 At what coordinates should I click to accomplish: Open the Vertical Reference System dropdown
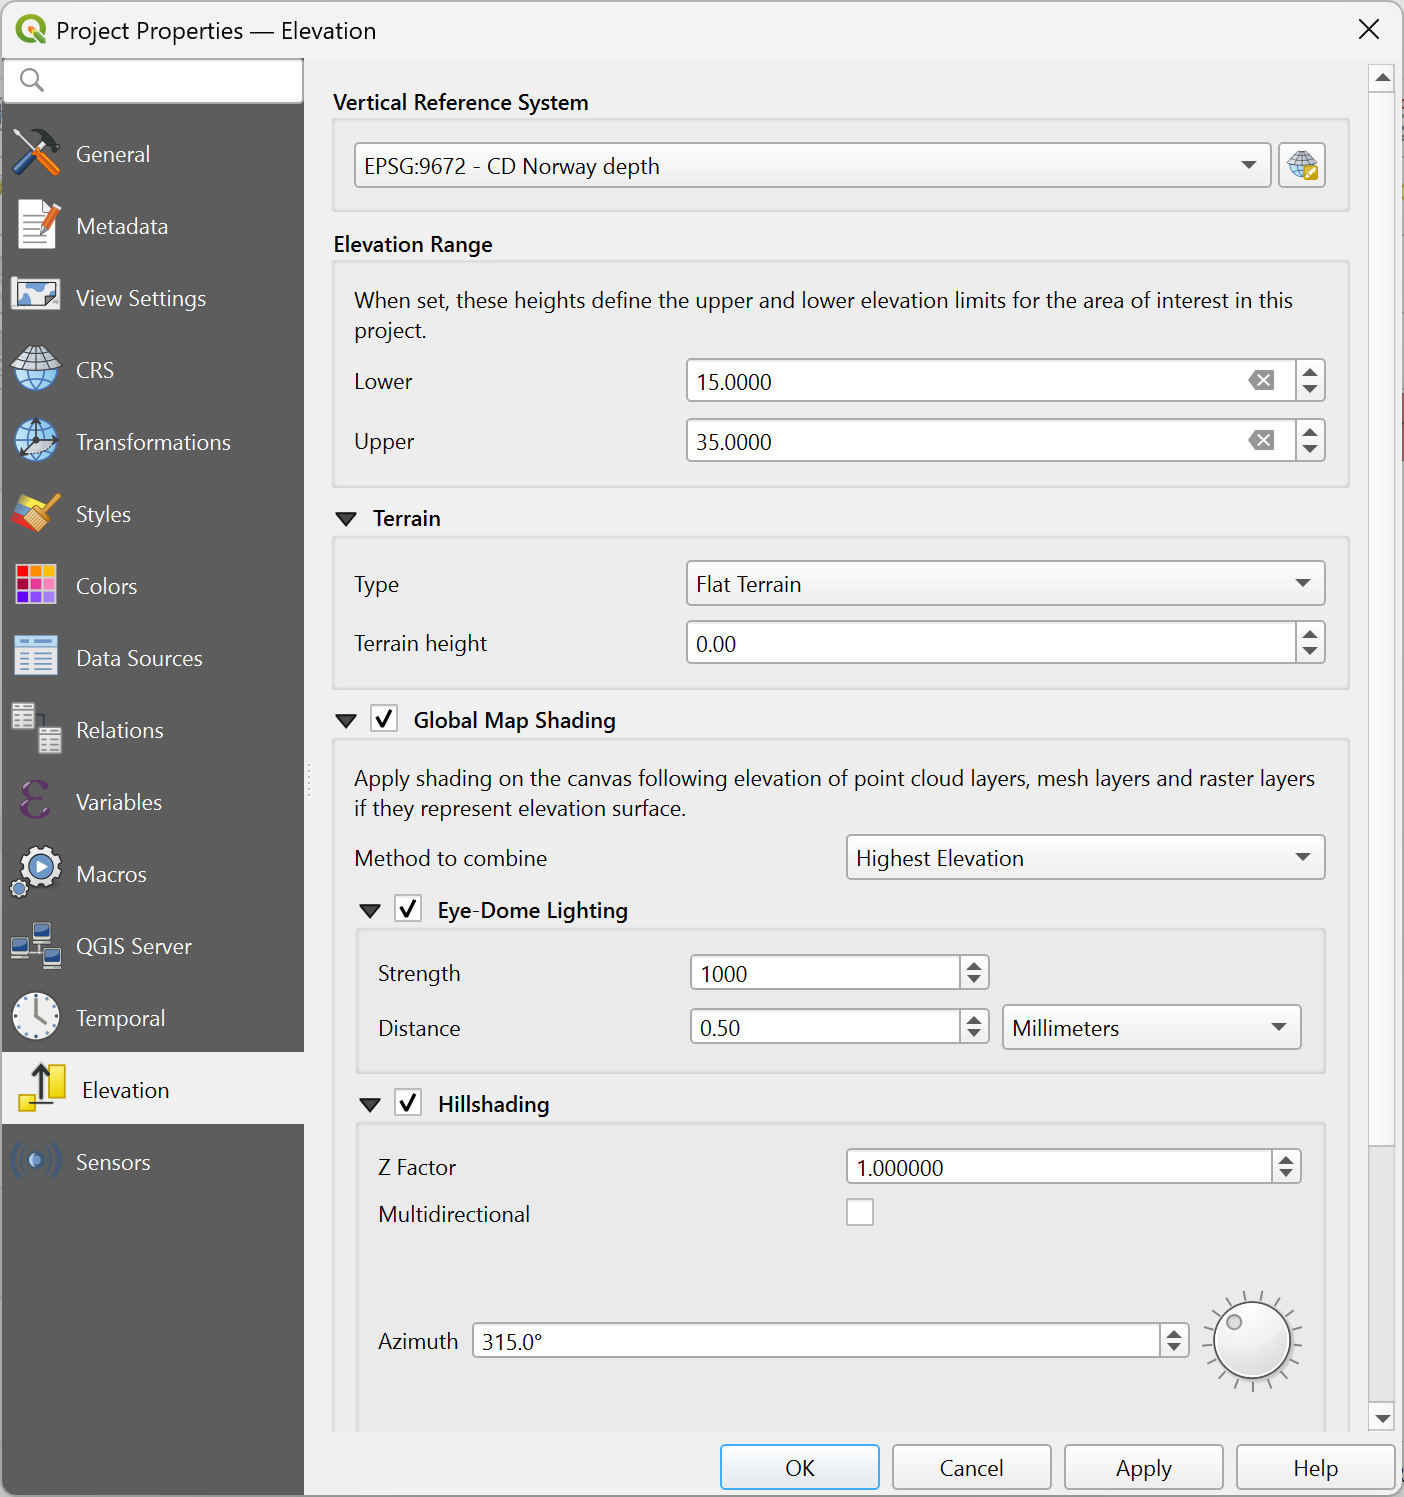[811, 166]
